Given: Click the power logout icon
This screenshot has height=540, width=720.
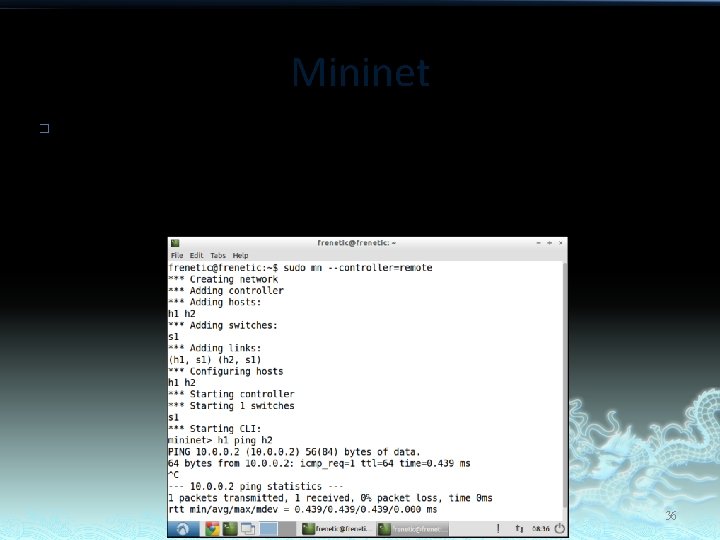Looking at the screenshot, I should click(x=560, y=529).
